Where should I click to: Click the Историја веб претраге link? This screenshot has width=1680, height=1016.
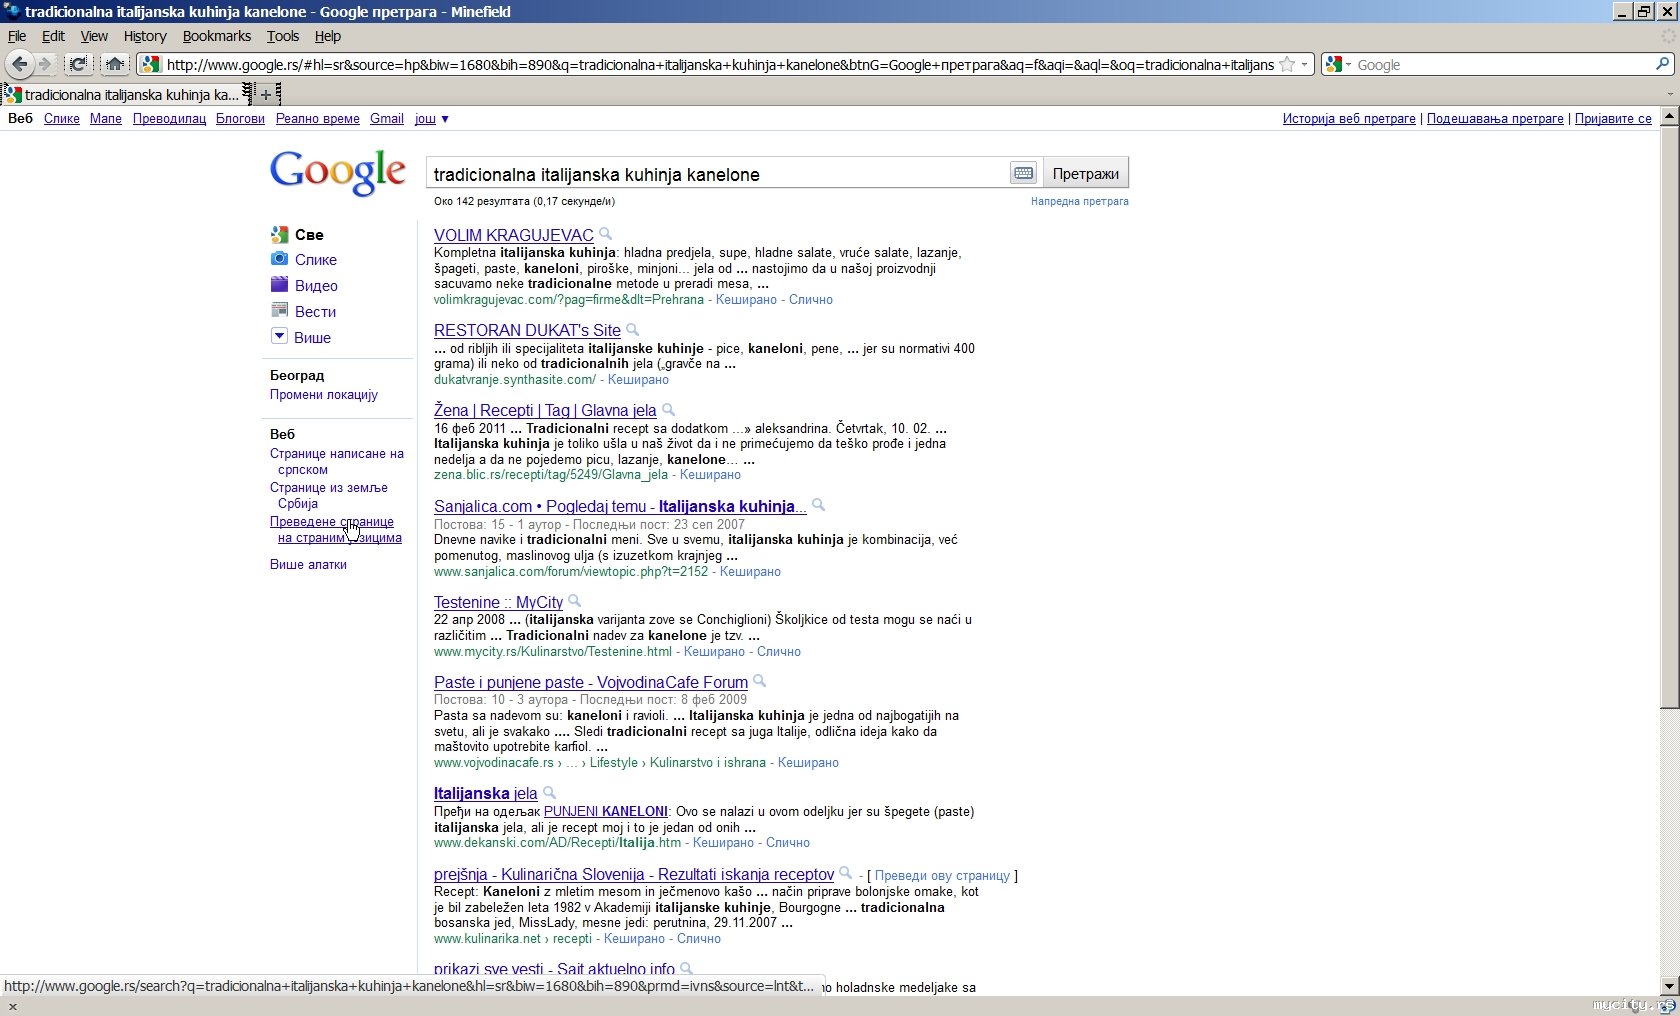coord(1349,118)
